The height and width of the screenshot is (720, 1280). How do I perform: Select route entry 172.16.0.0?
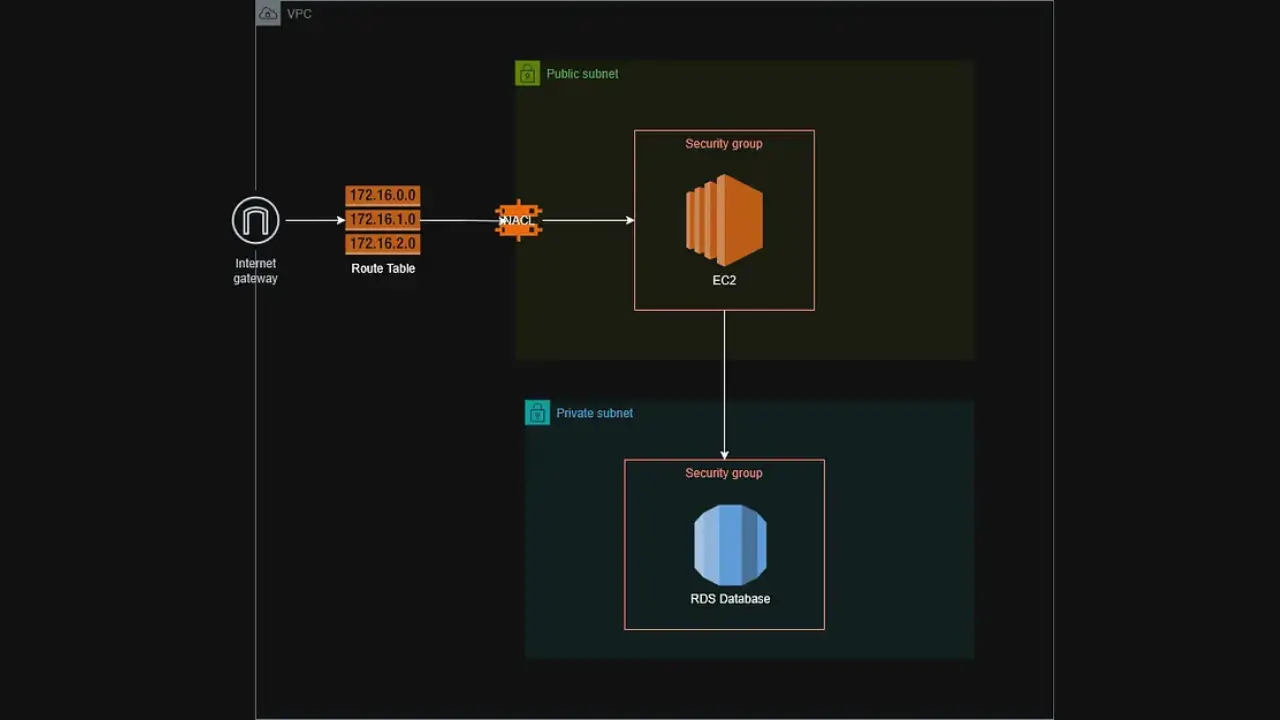coord(383,196)
